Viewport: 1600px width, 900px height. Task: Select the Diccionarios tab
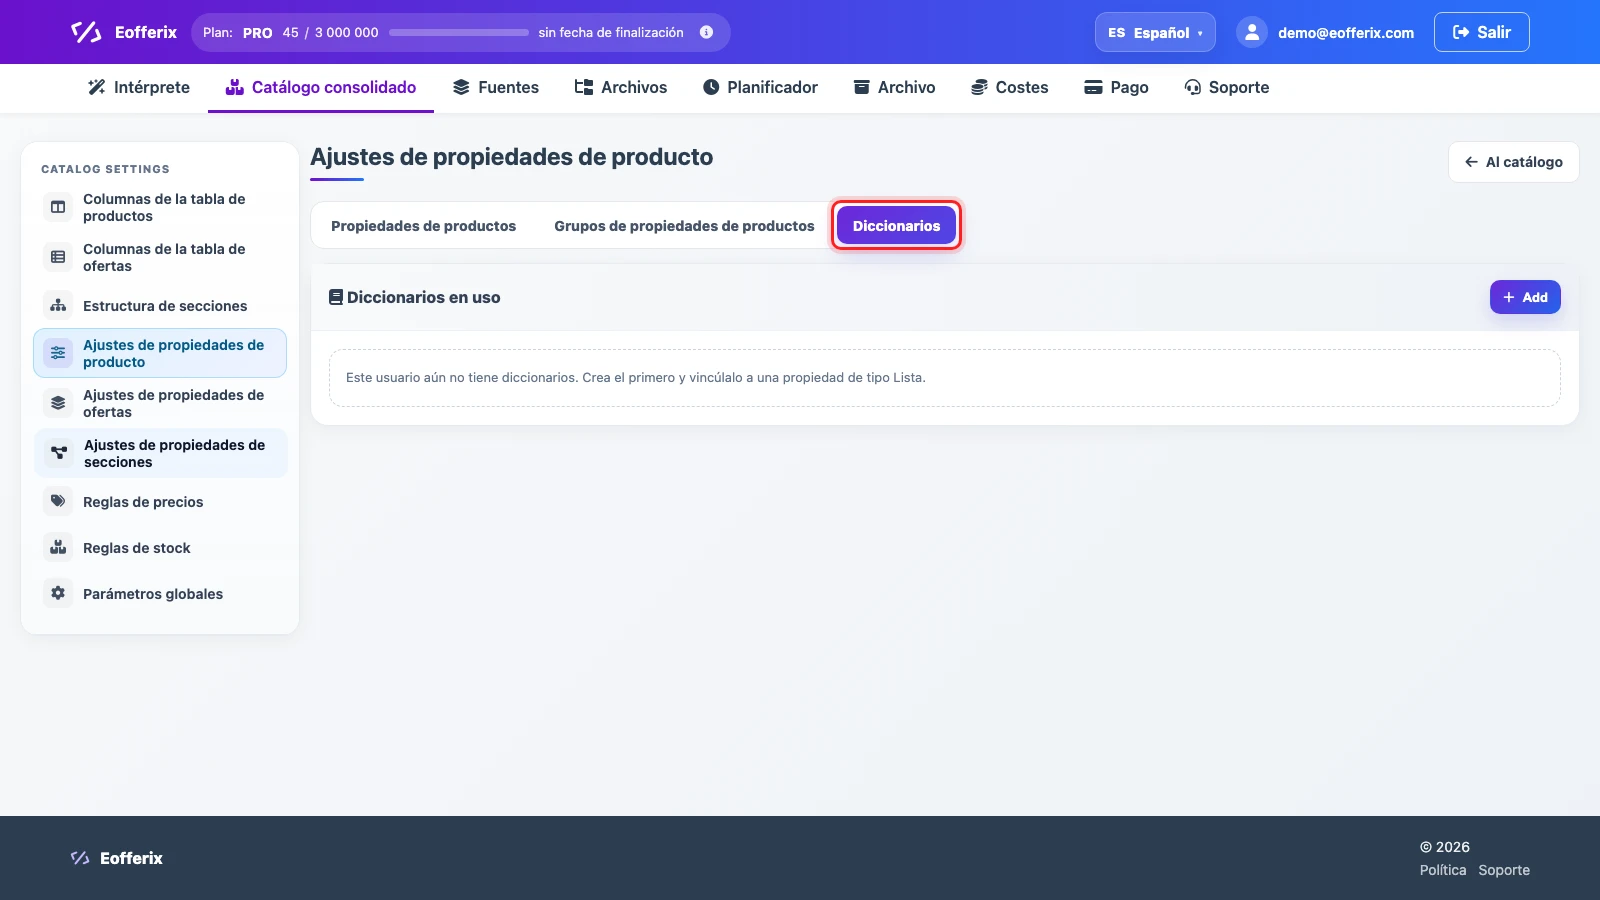[896, 226]
